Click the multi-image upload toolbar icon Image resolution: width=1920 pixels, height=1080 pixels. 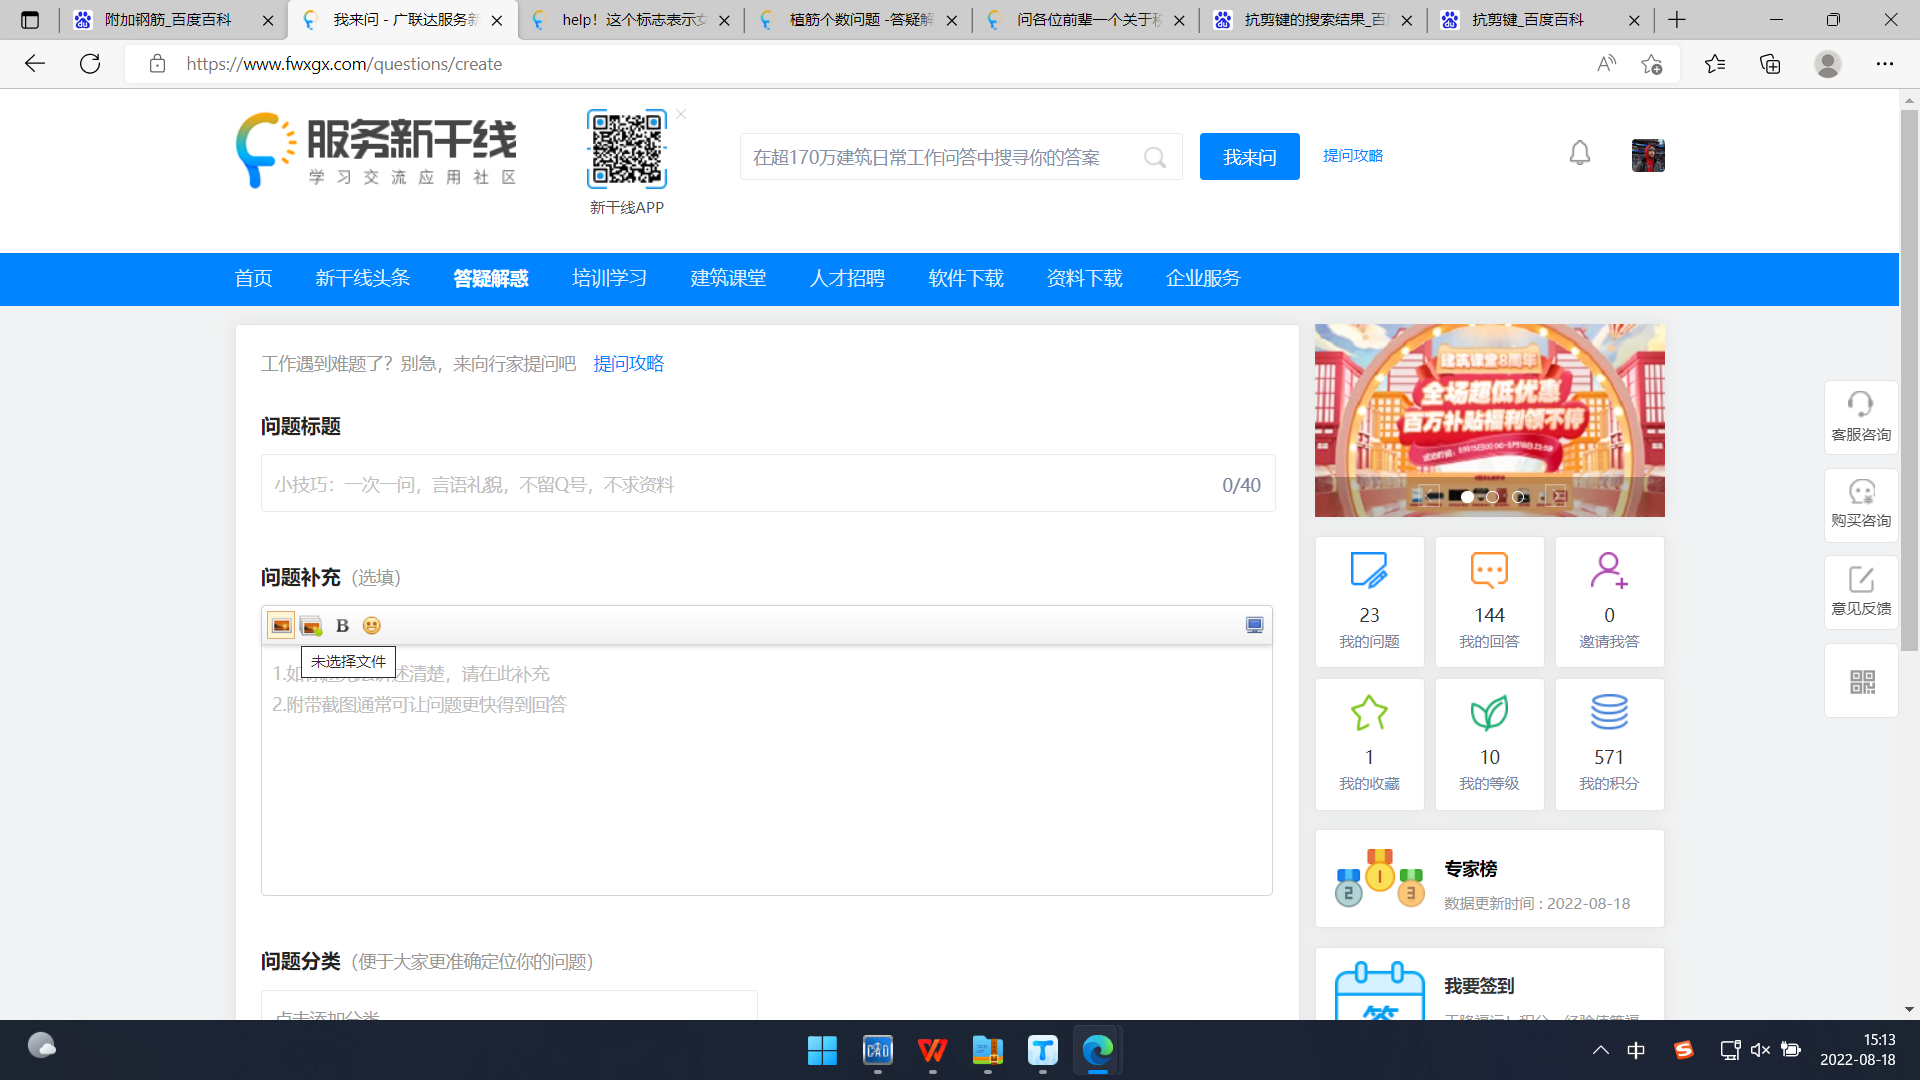pyautogui.click(x=311, y=626)
